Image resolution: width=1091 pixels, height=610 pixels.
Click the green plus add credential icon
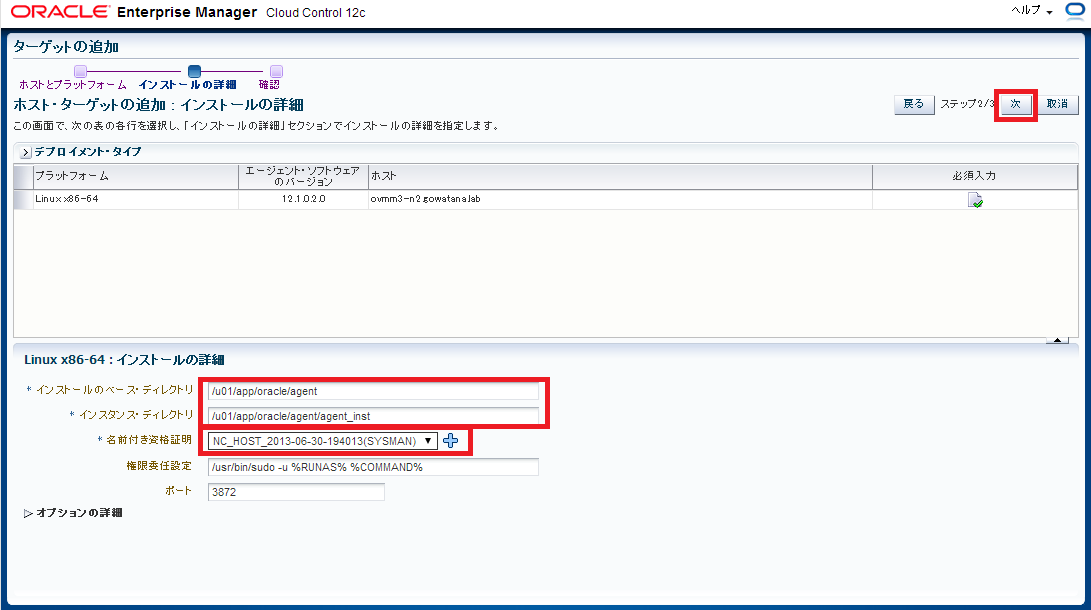point(451,440)
